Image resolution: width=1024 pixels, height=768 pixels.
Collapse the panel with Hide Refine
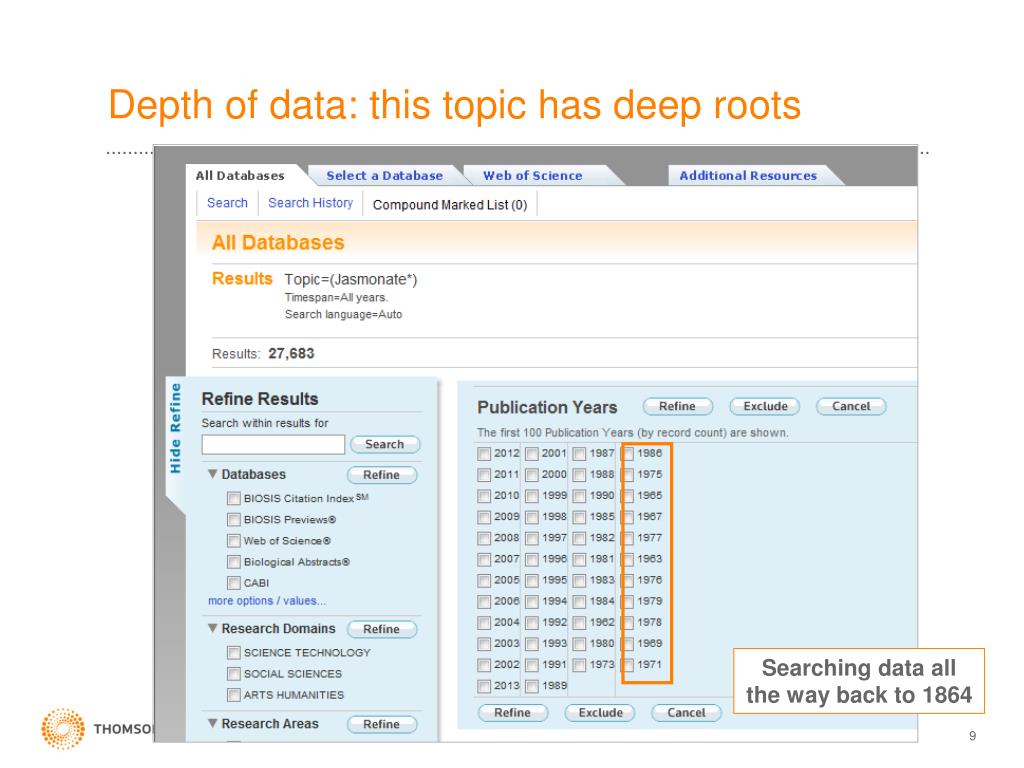[x=175, y=428]
